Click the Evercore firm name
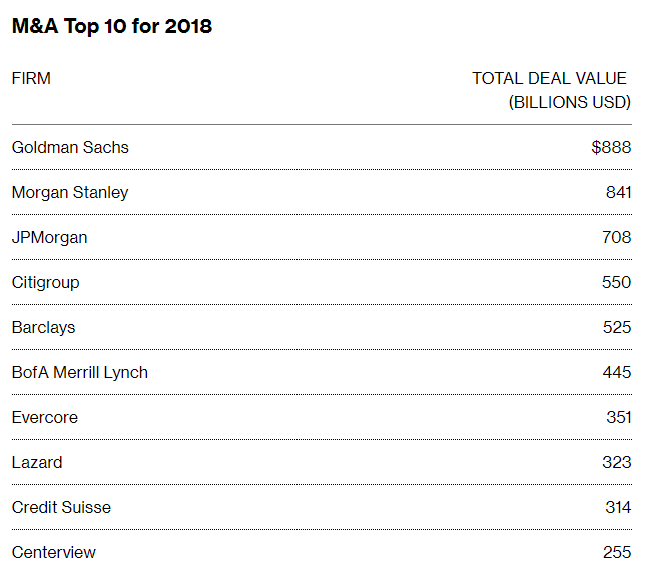The height and width of the screenshot is (586, 646). click(44, 417)
